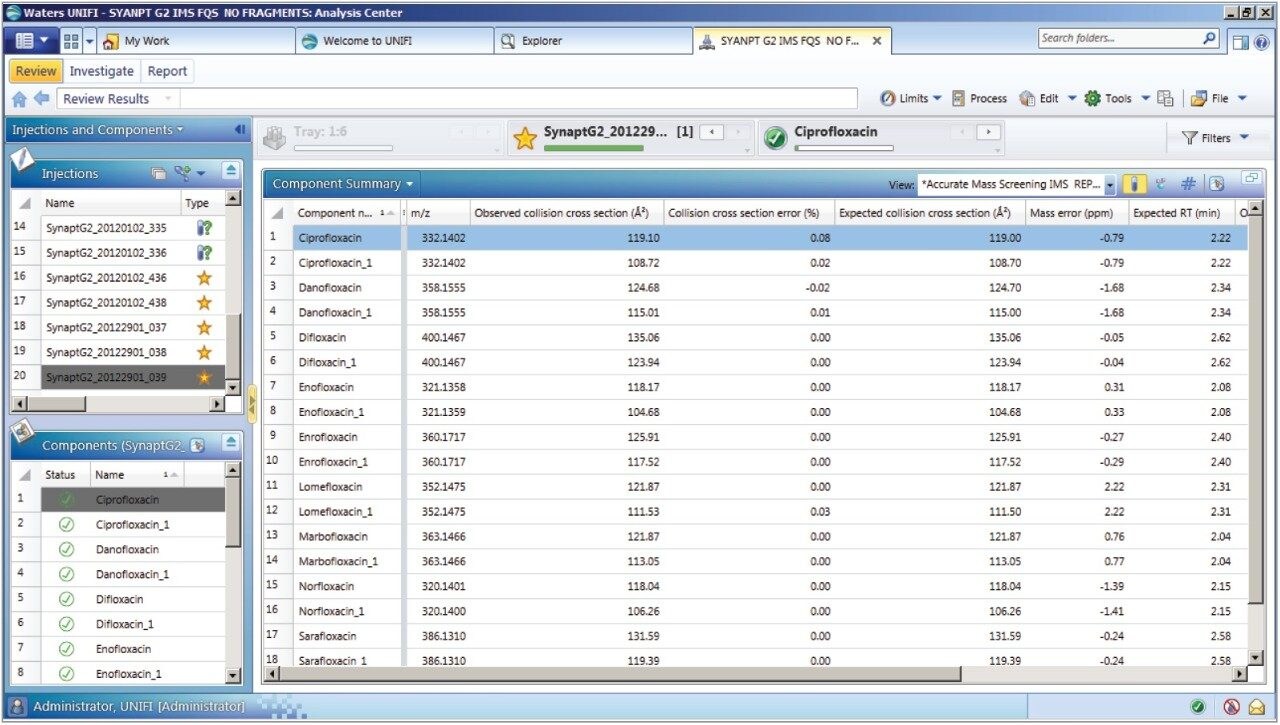Click the star icon of SynaptG2_20120102_436
The height and width of the screenshot is (725, 1280).
(204, 277)
